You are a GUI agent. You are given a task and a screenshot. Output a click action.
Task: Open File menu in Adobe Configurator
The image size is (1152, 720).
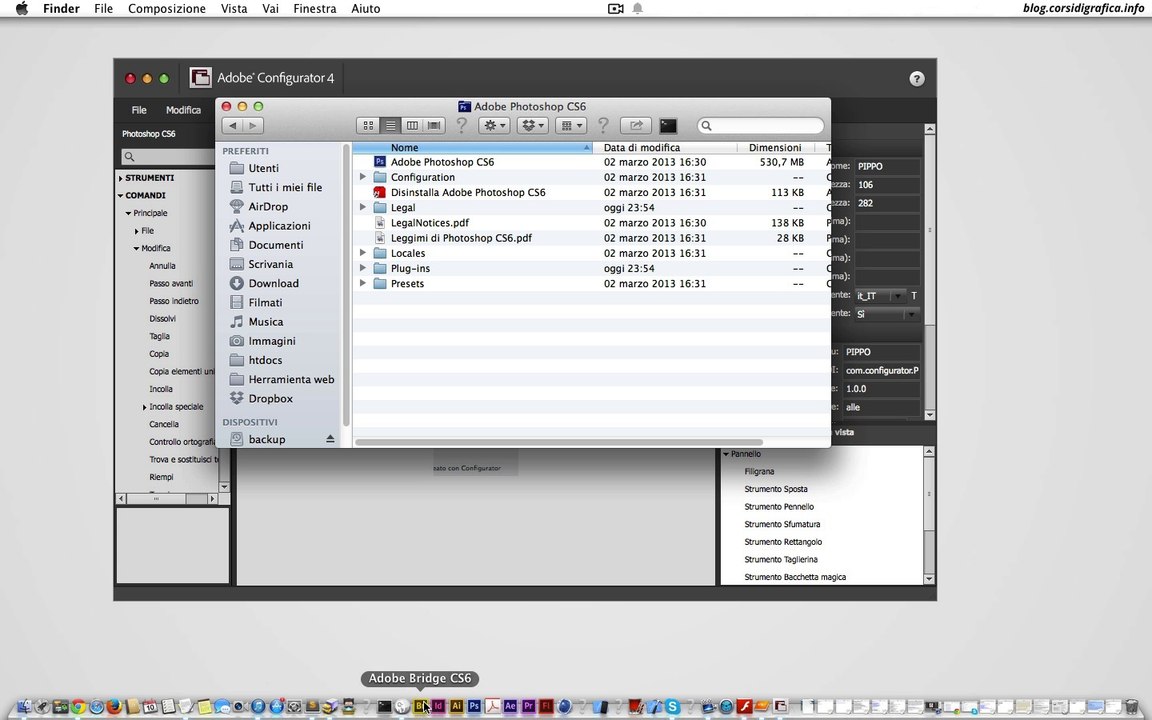[x=139, y=109]
